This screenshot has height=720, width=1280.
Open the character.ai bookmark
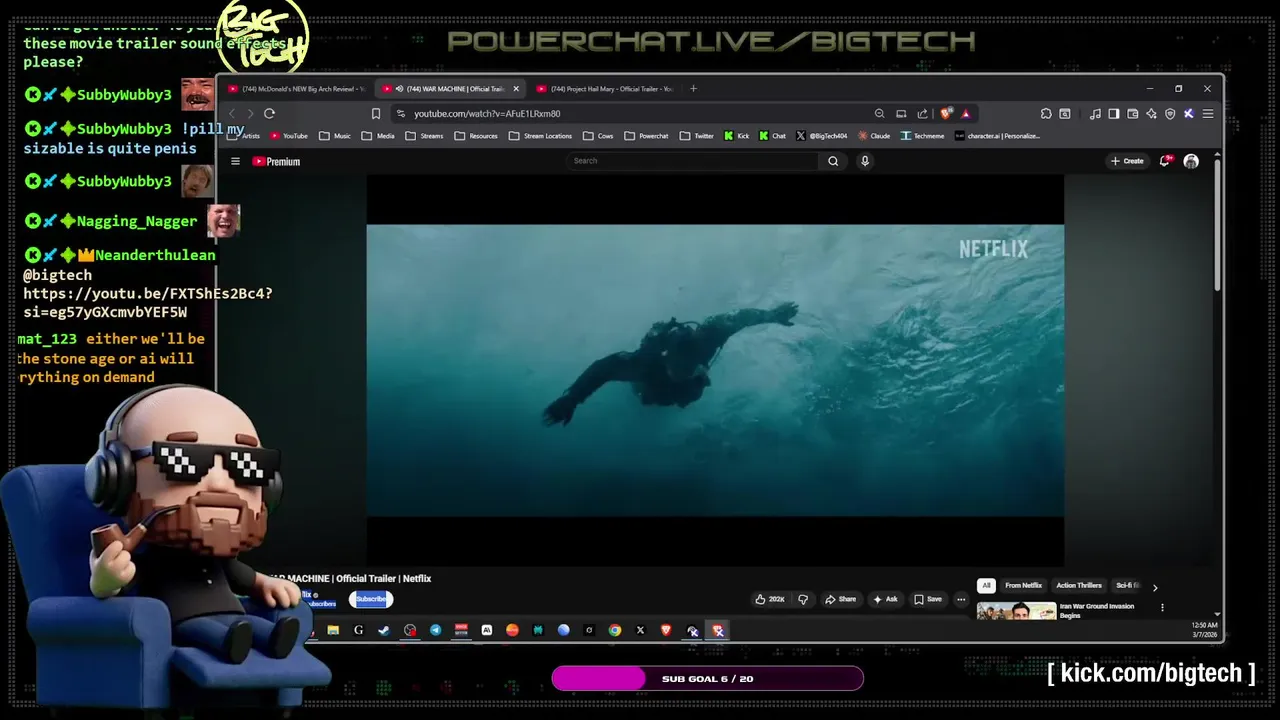point(997,136)
